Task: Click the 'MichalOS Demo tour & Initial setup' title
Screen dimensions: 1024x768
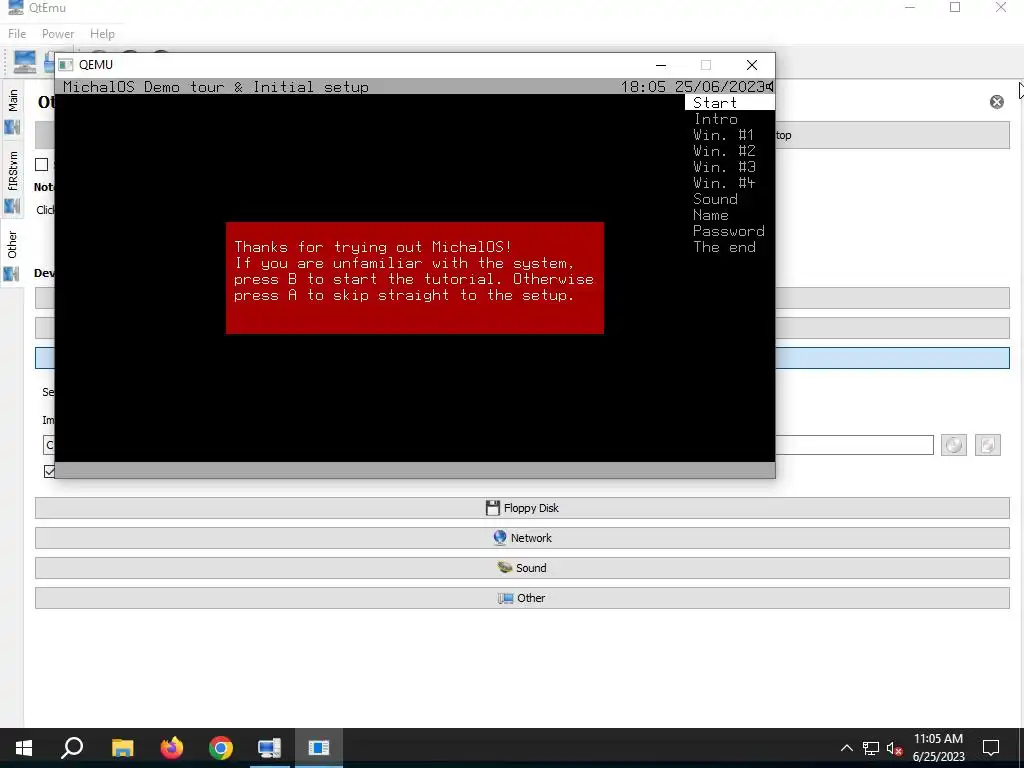Action: (x=216, y=87)
